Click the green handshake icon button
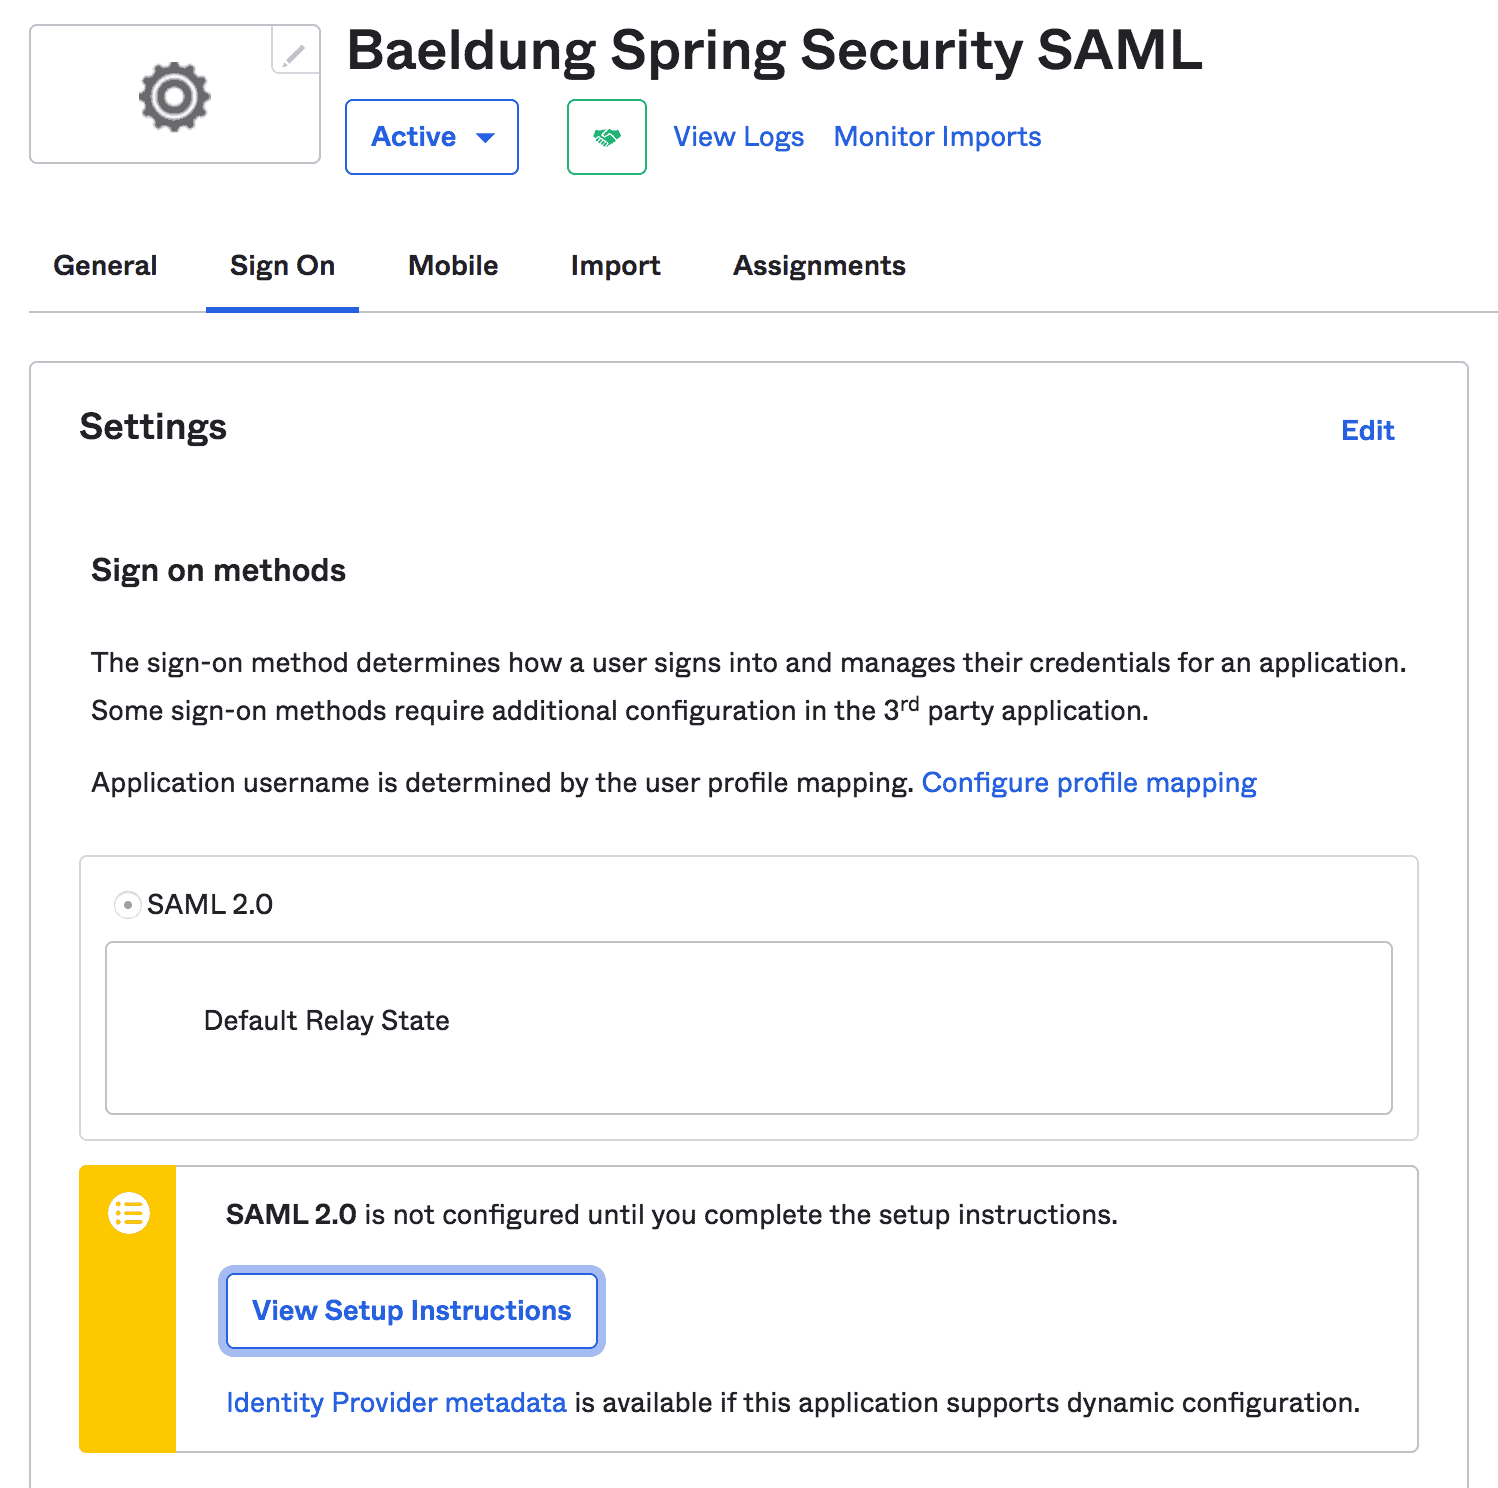The height and width of the screenshot is (1488, 1498). (x=606, y=137)
